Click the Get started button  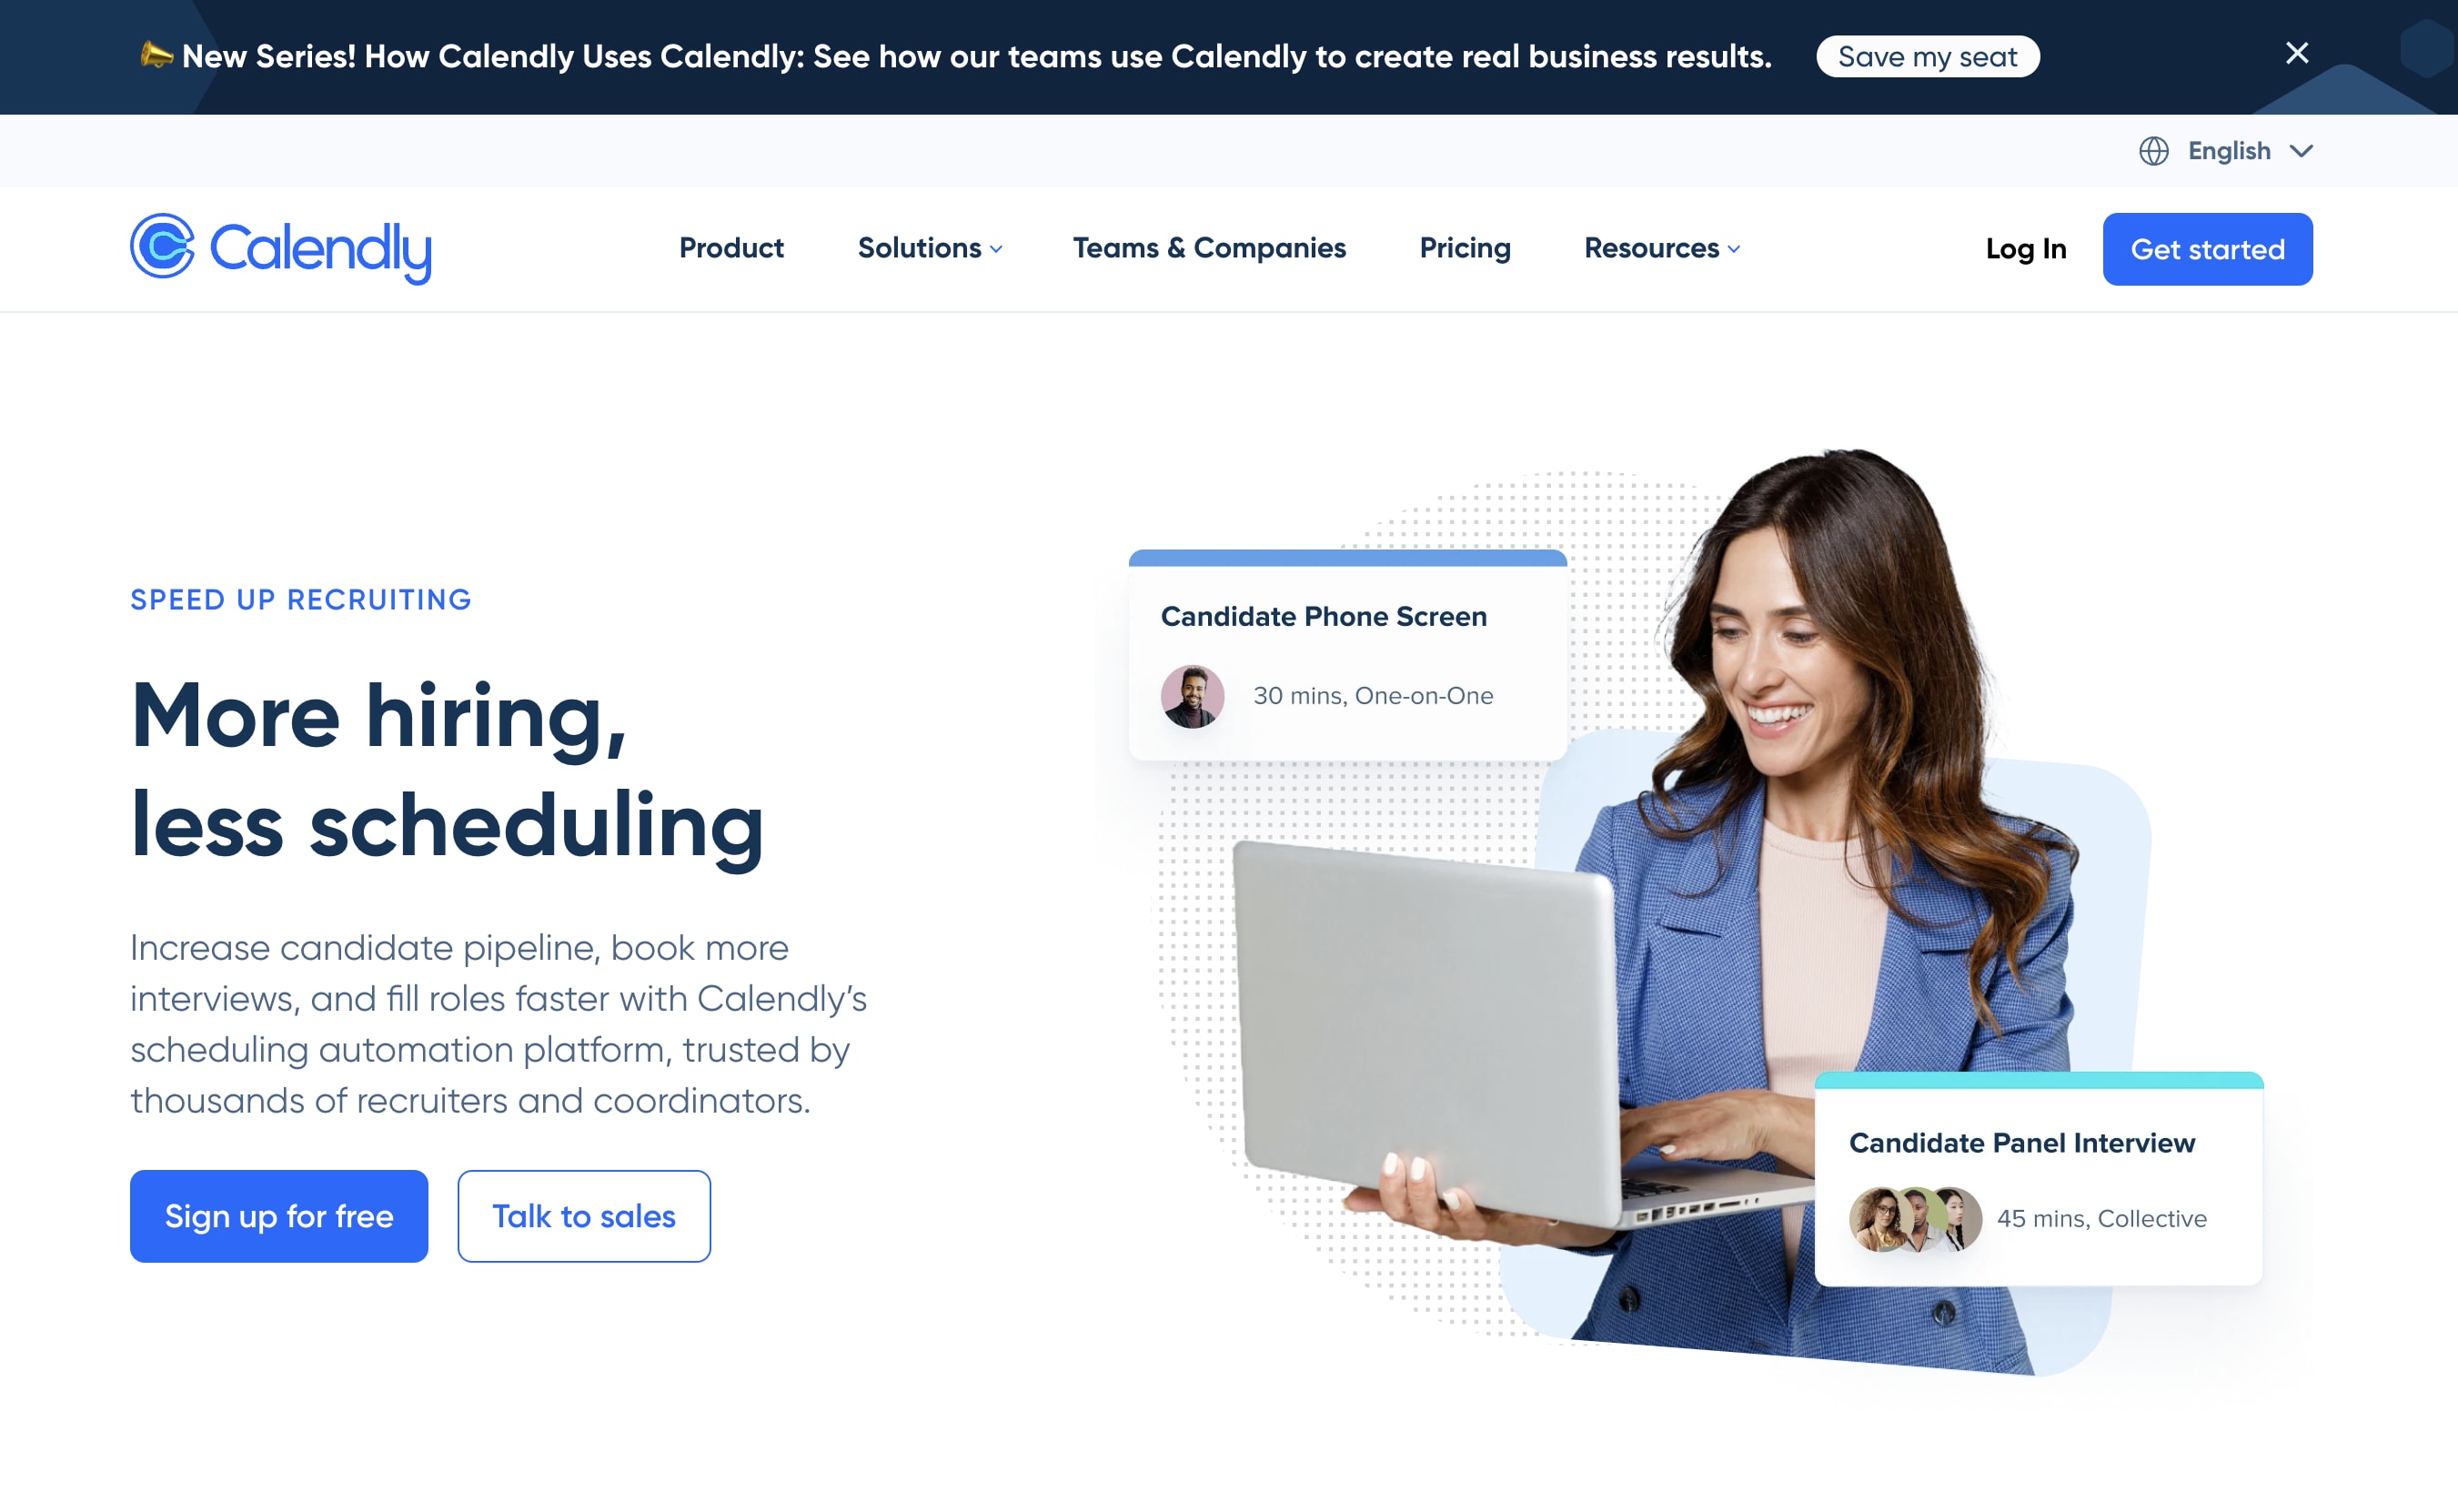pos(2207,247)
